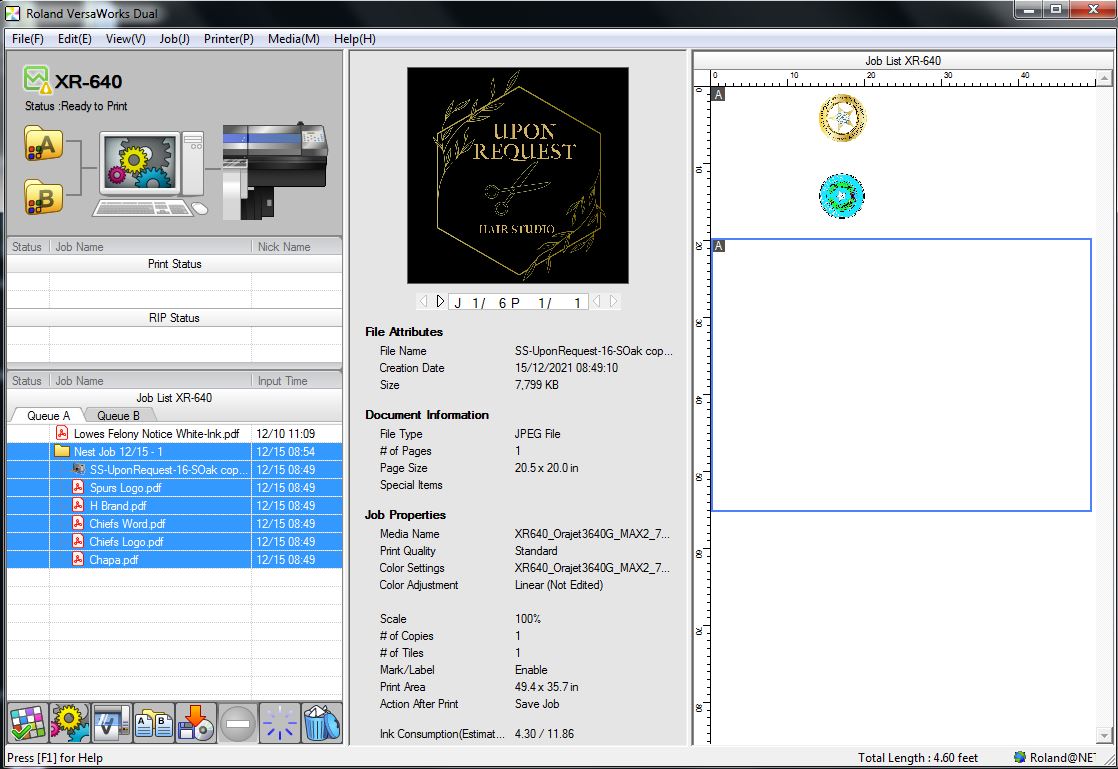
Task: Open Job Settings via the color grid checkmark icon
Action: coord(28,722)
